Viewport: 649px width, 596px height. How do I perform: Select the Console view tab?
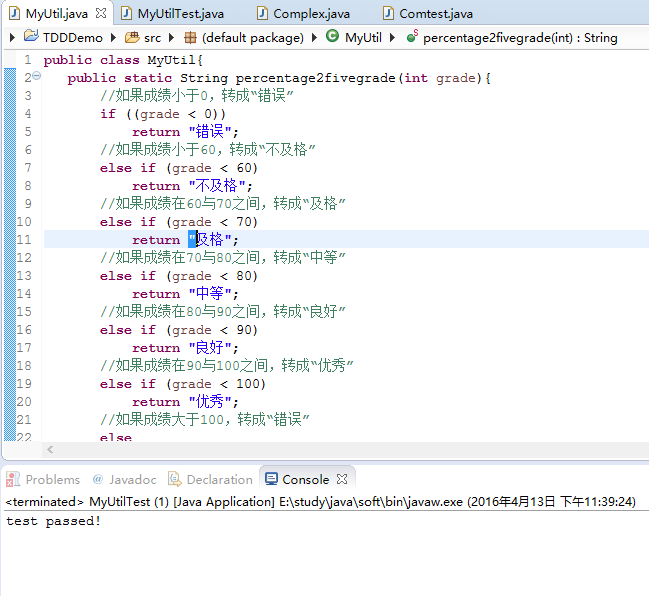coord(305,479)
